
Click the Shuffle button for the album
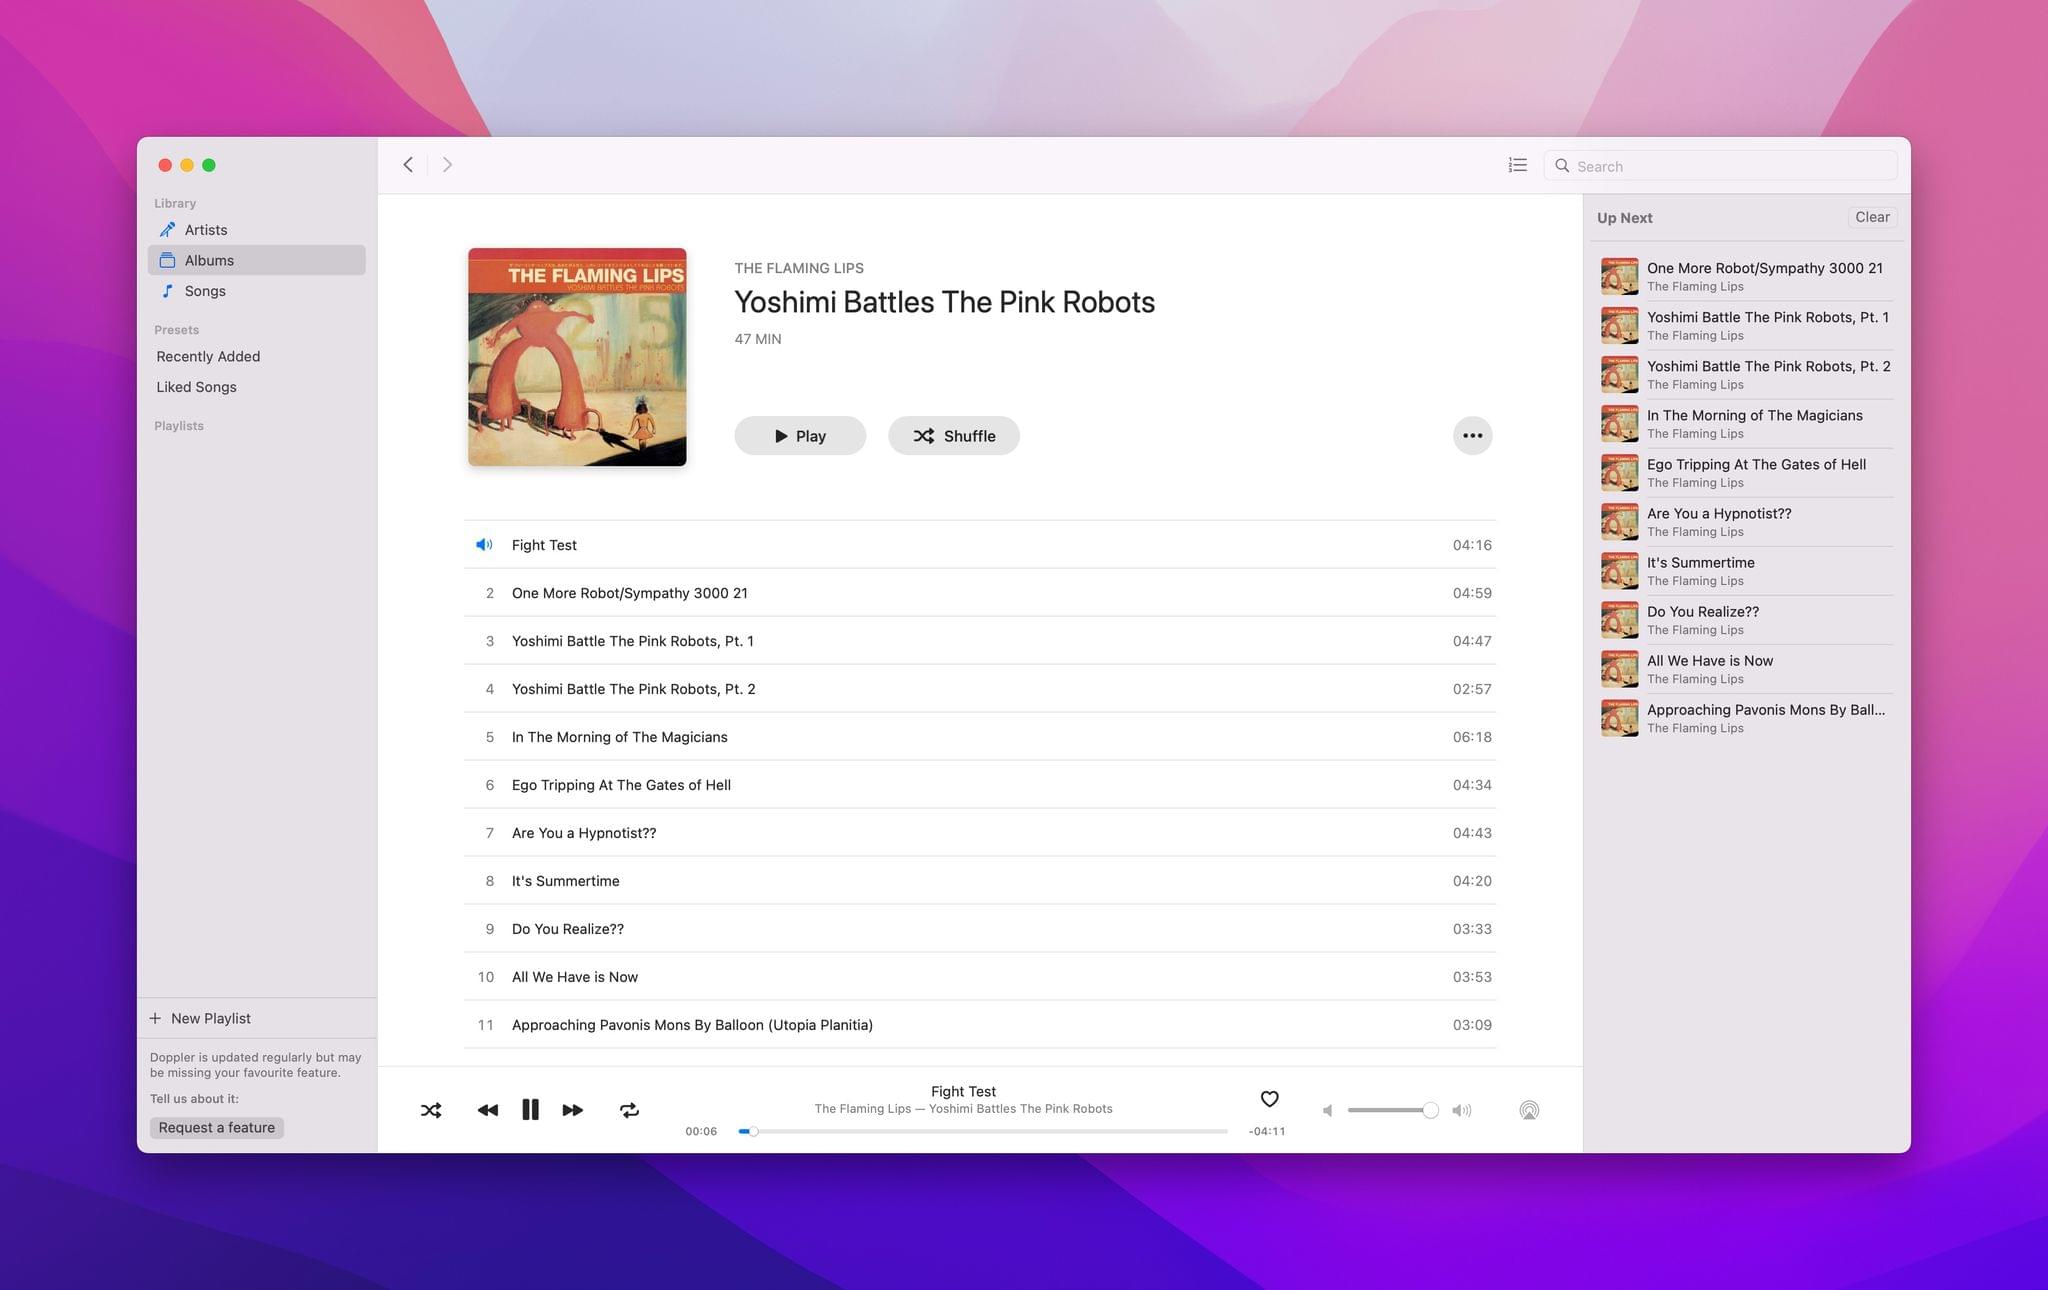(953, 435)
